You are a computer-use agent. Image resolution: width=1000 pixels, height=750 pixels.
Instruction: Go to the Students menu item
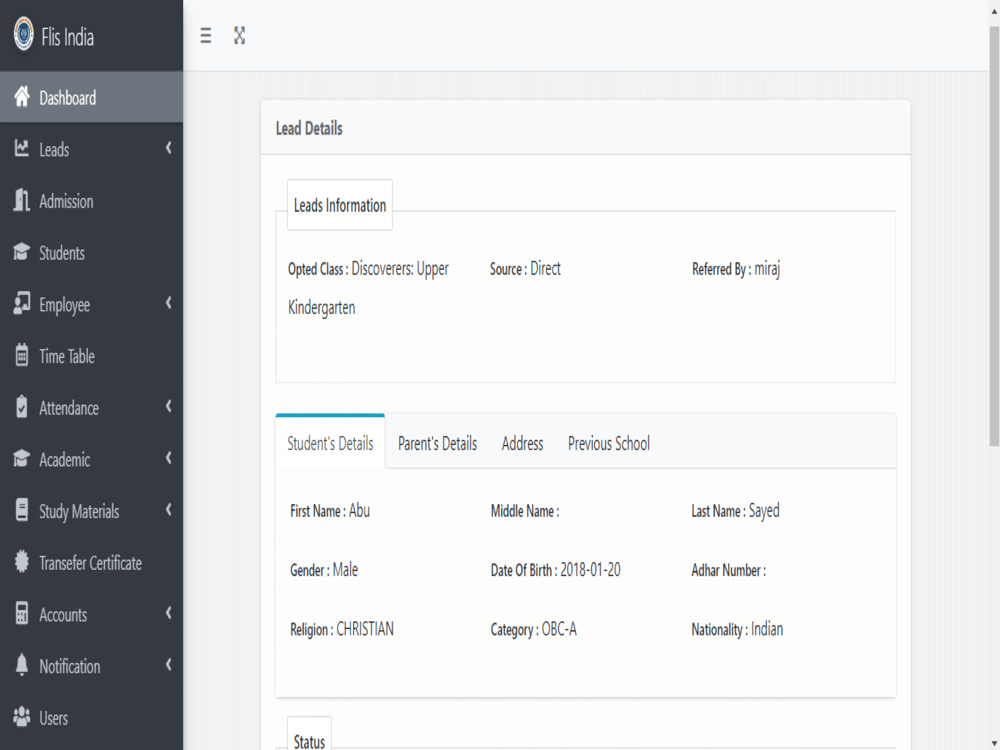point(91,252)
